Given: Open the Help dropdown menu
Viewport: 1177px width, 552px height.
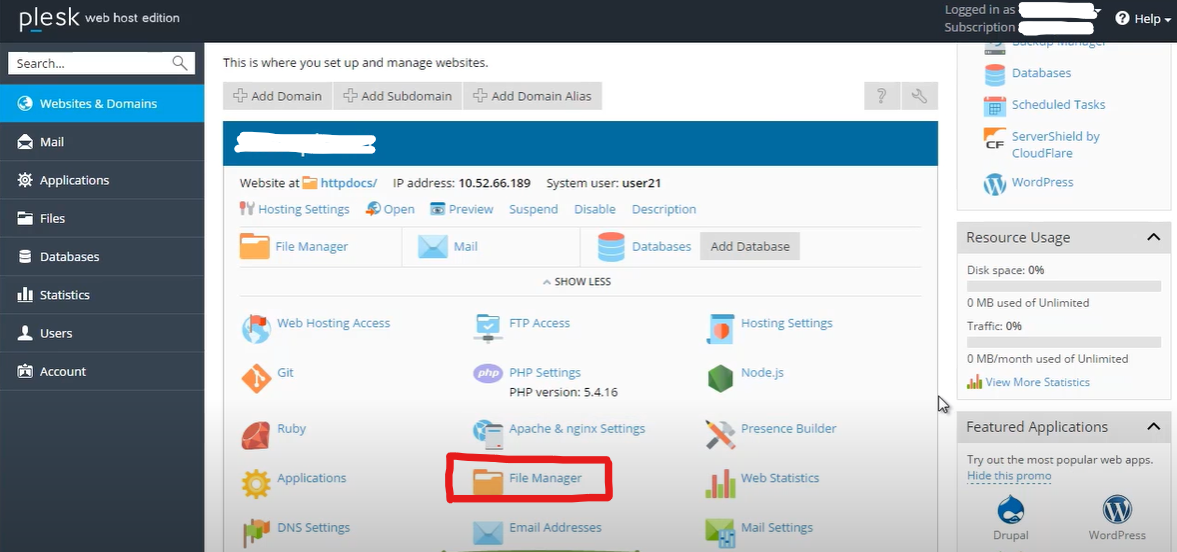Looking at the screenshot, I should 1143,19.
